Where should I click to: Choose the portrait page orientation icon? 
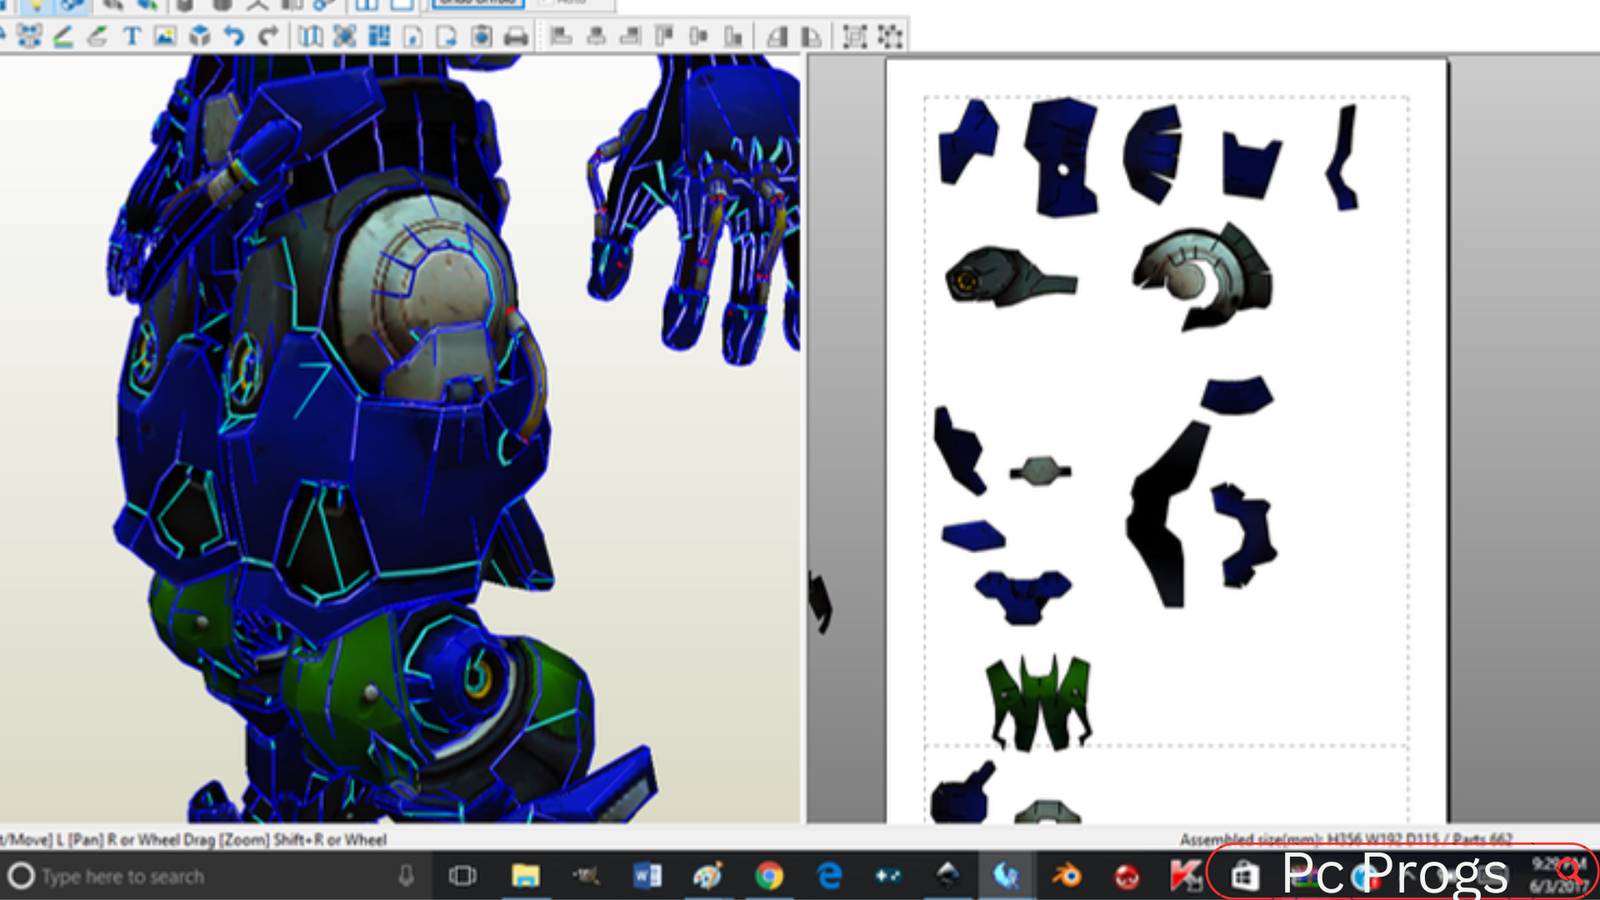[x=413, y=37]
